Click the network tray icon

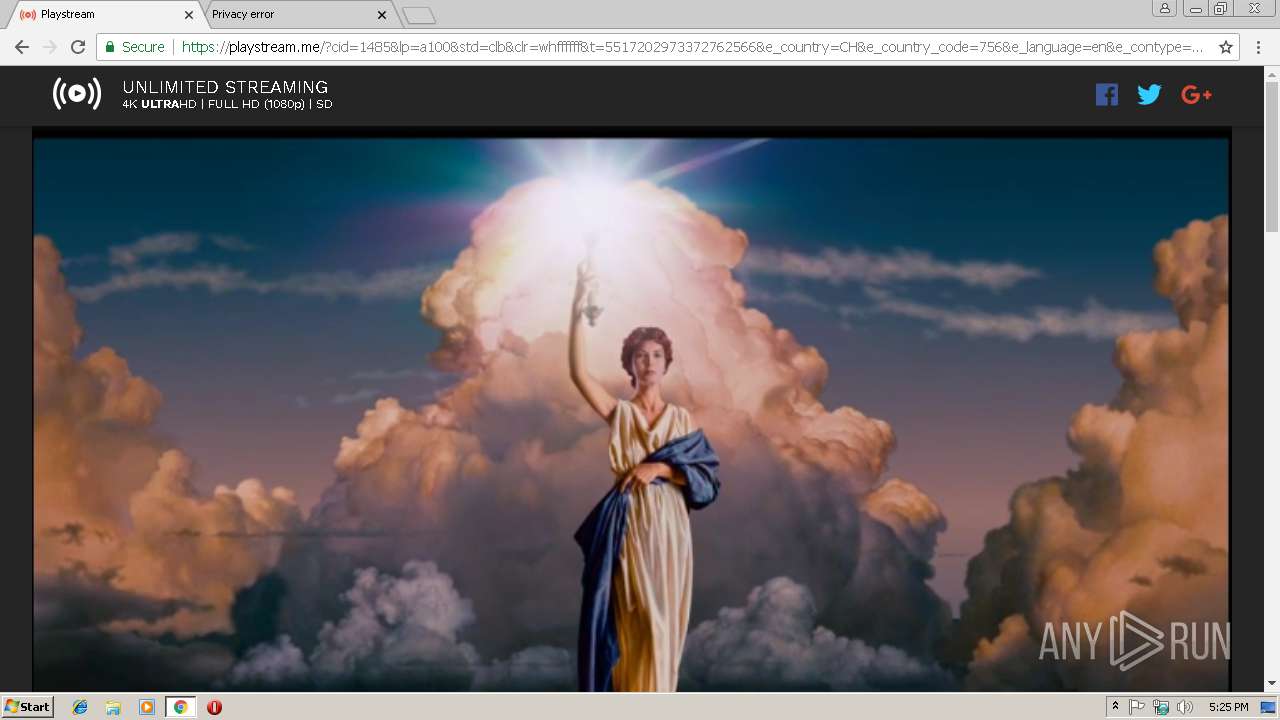pyautogui.click(x=1161, y=707)
